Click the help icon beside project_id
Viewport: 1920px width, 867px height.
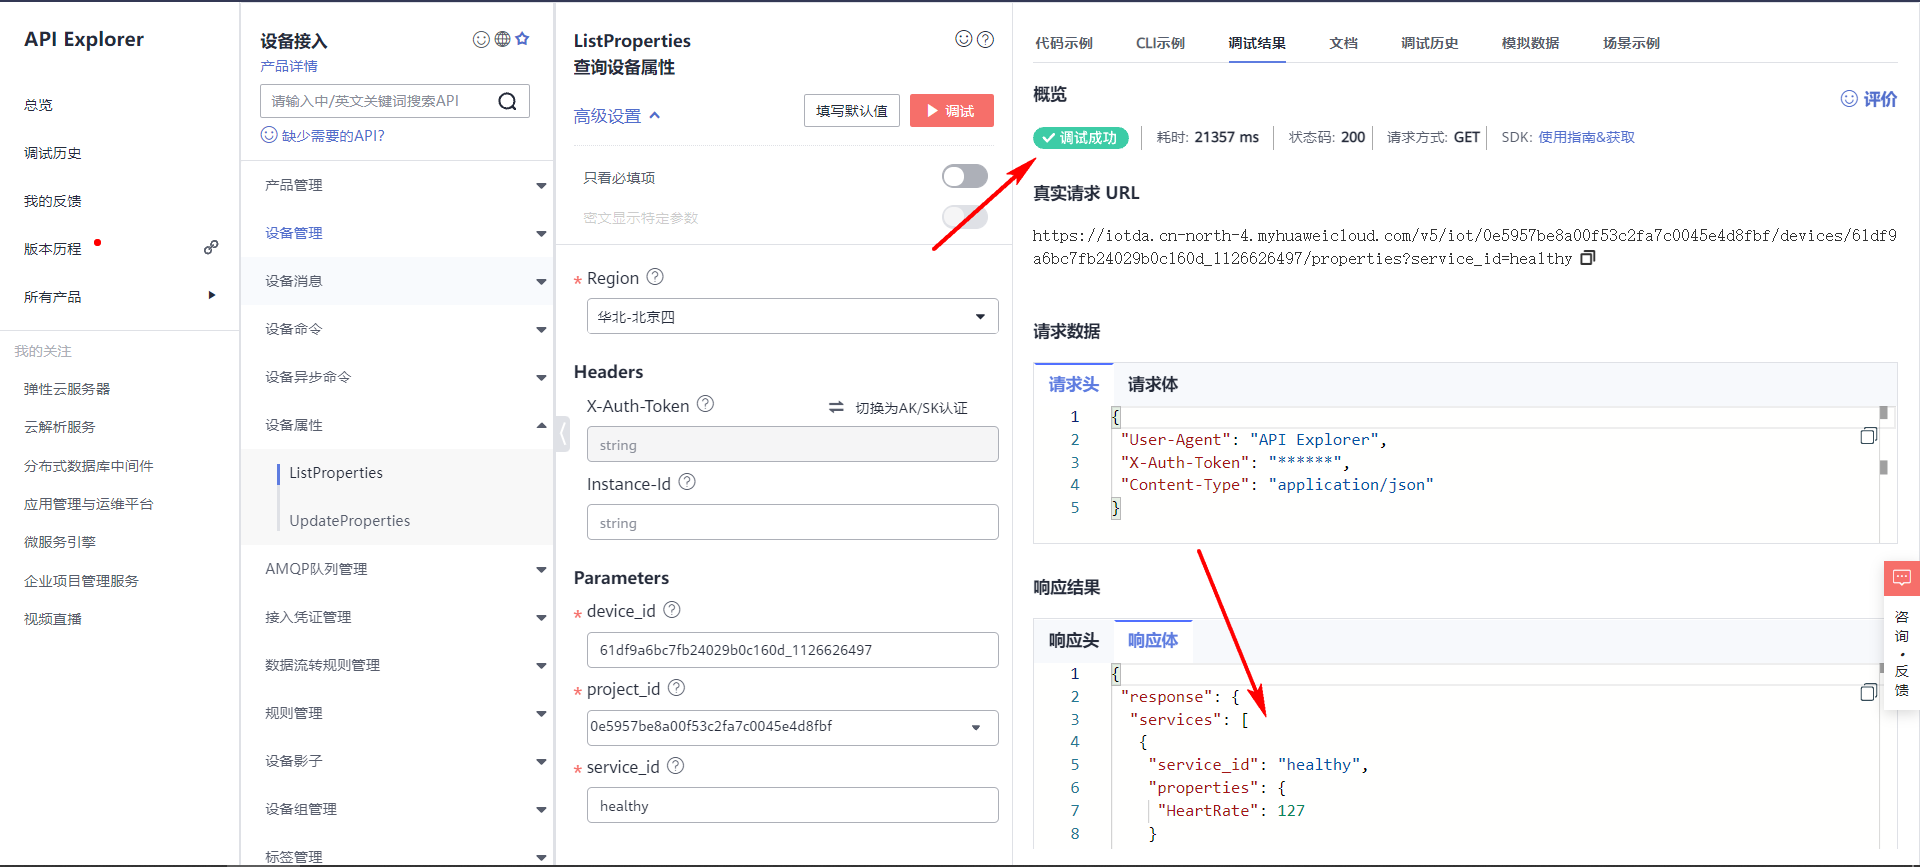pyautogui.click(x=676, y=688)
